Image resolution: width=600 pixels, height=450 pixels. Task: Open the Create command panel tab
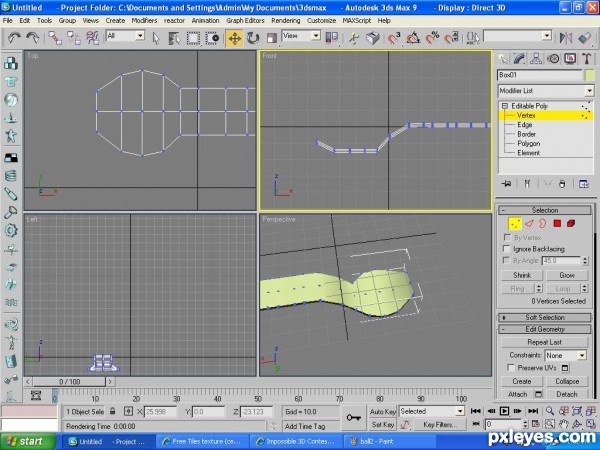502,59
